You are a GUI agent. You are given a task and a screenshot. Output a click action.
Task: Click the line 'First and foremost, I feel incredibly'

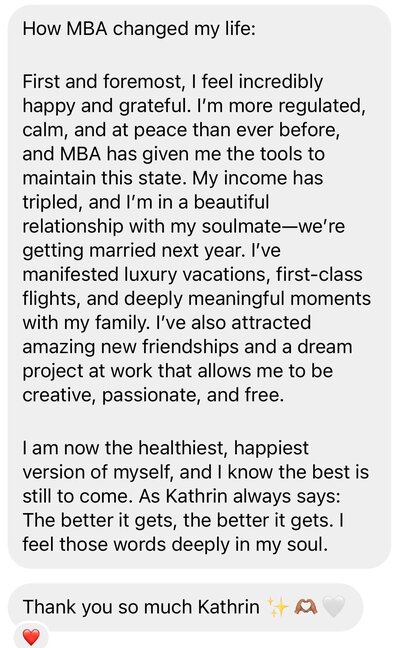pos(172,82)
